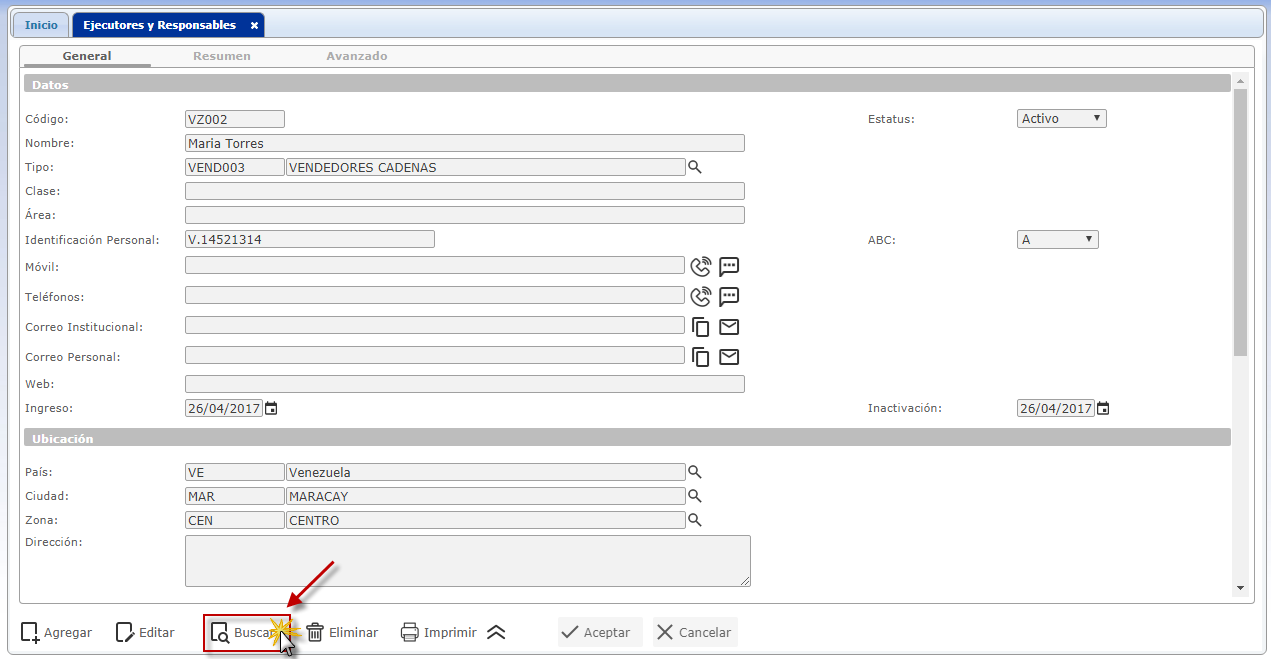
Task: Click the scrollbar down arrow
Action: coord(1241,588)
